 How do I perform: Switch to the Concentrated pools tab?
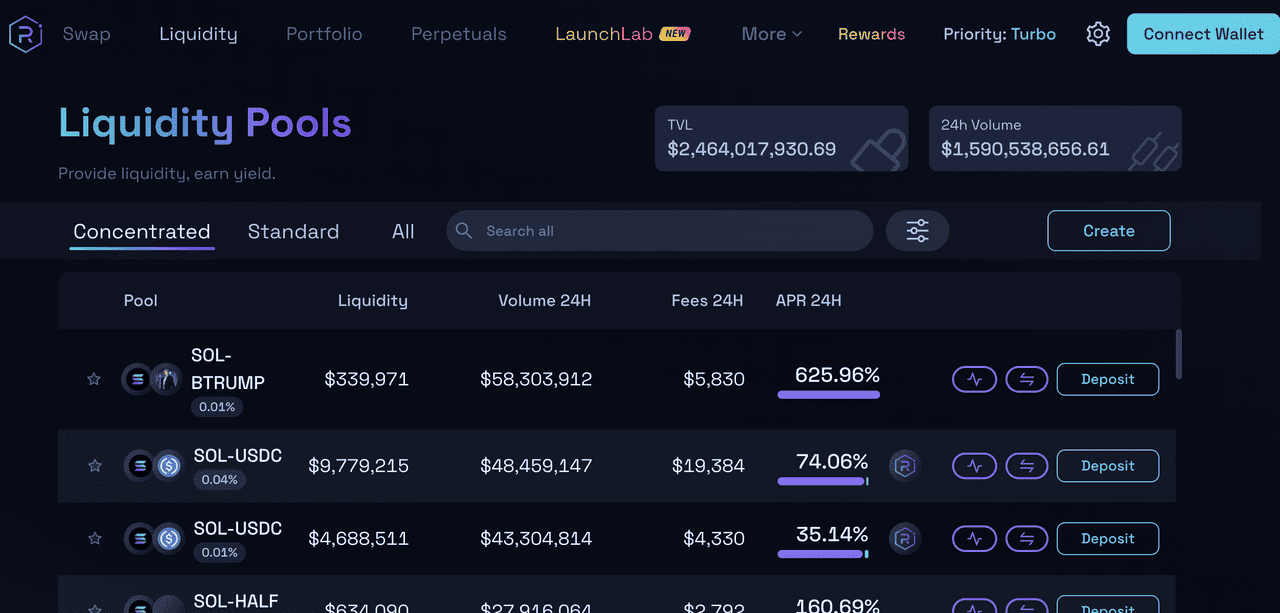click(142, 232)
